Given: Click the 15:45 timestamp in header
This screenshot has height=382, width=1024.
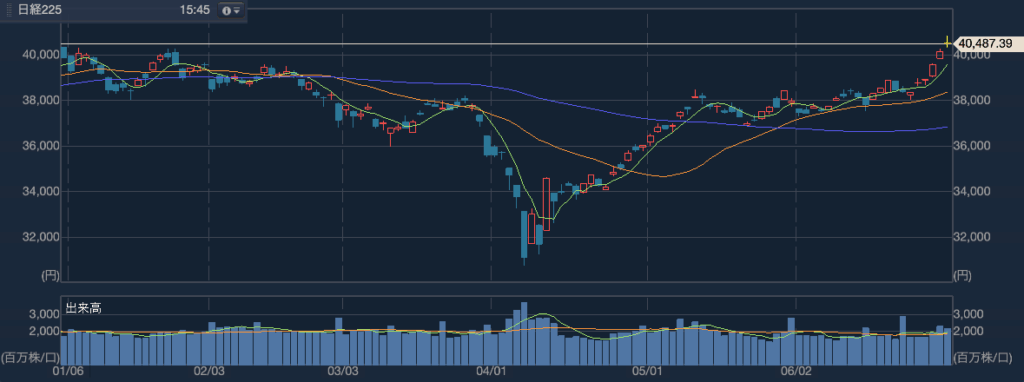Looking at the screenshot, I should (194, 10).
